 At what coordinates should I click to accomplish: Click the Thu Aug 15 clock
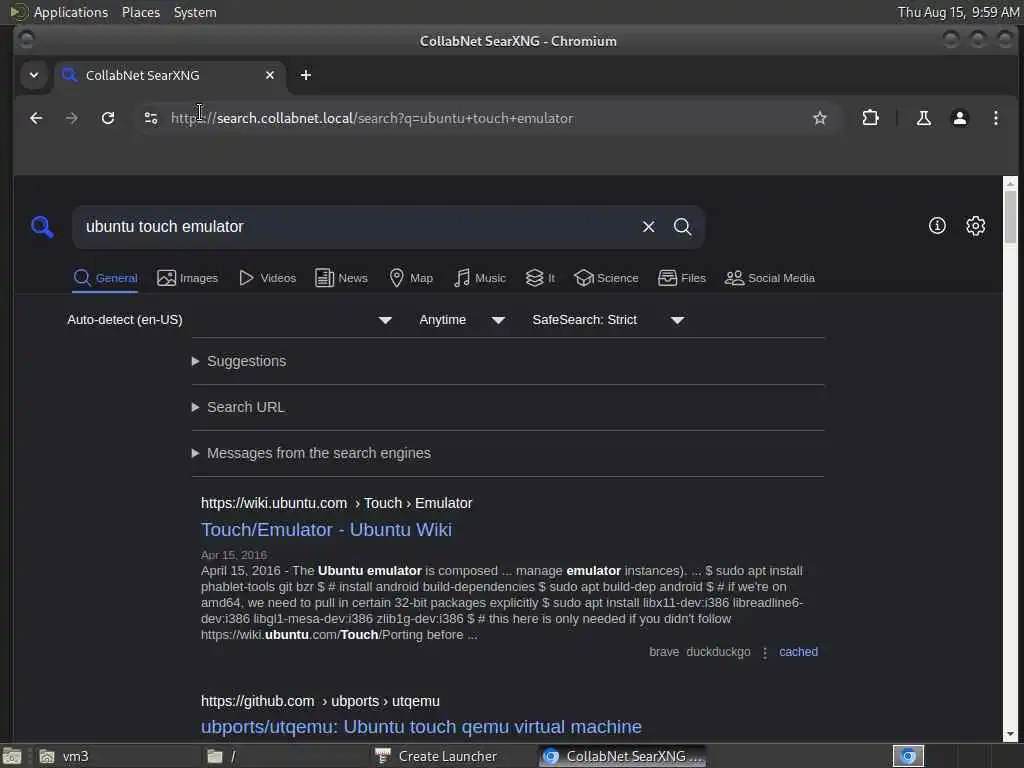[958, 12]
